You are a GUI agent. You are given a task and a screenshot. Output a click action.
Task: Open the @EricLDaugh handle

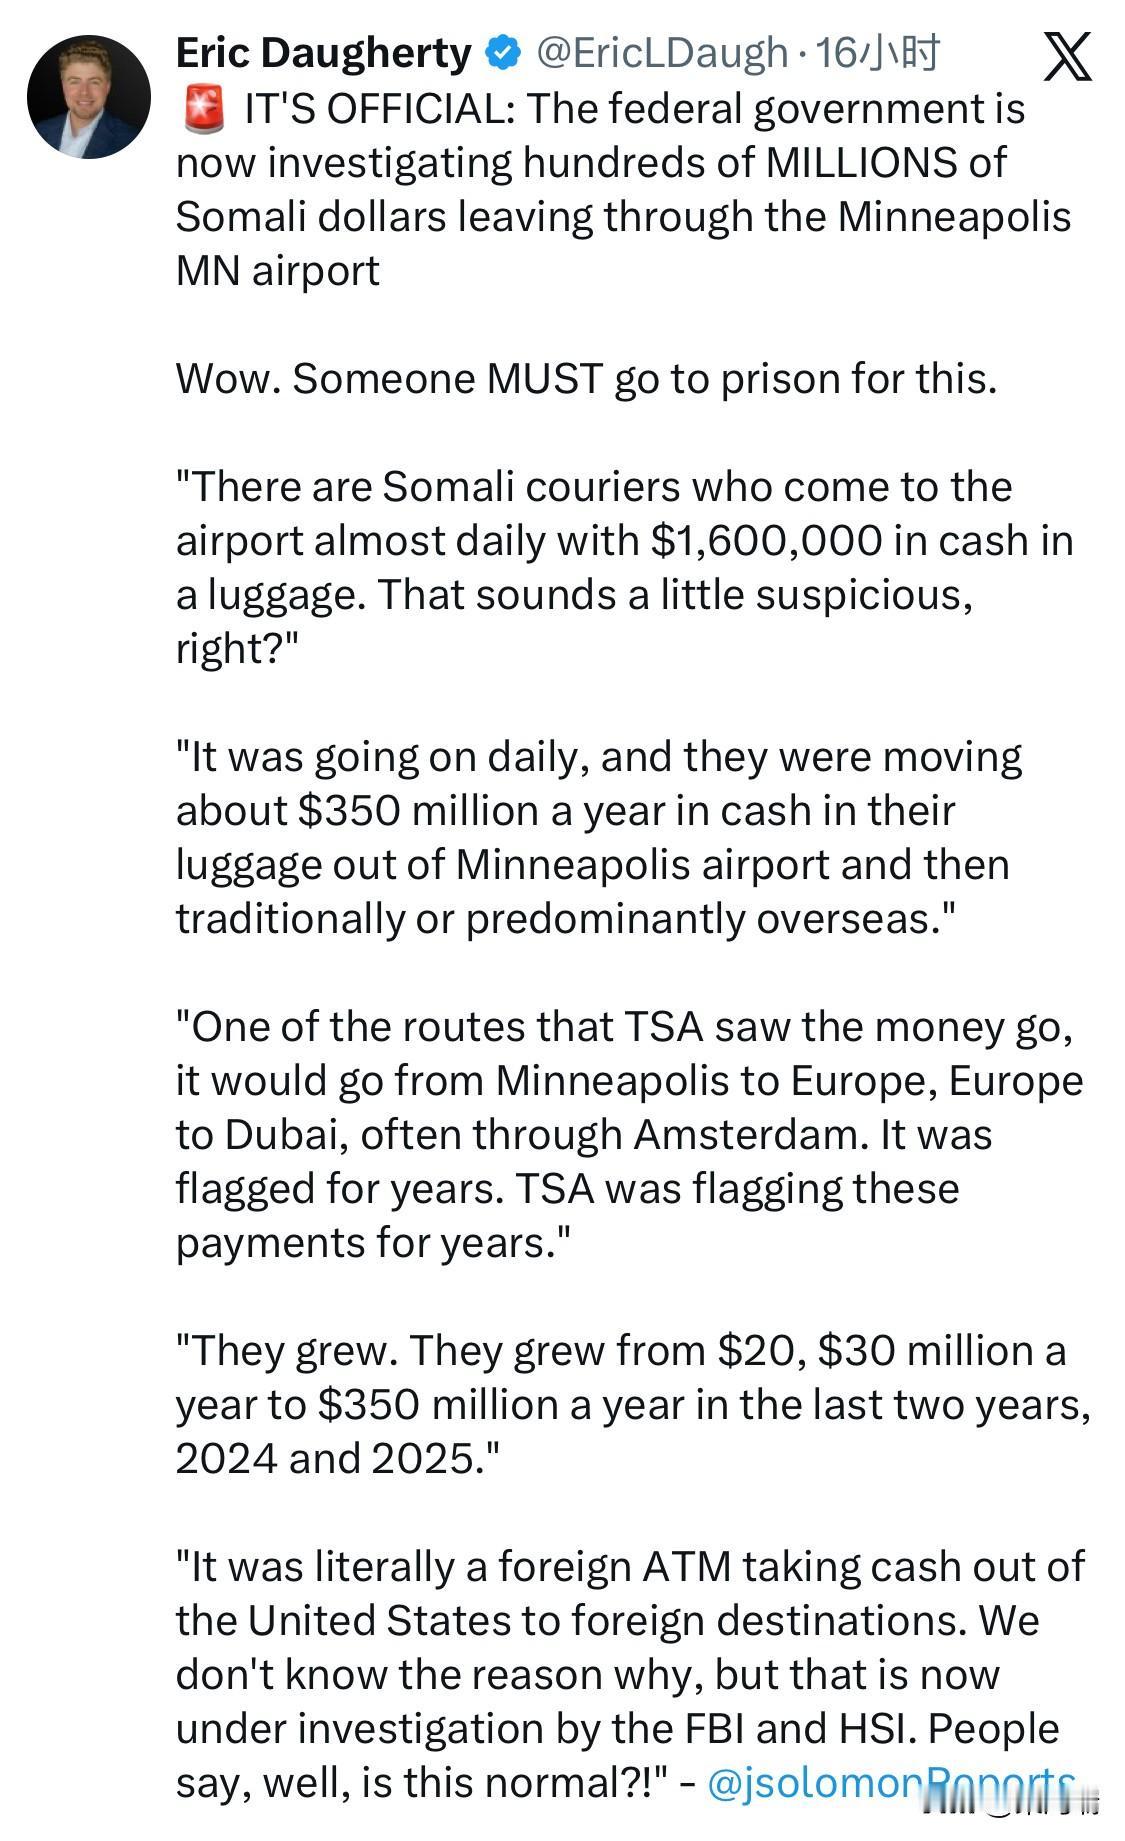[x=661, y=53]
